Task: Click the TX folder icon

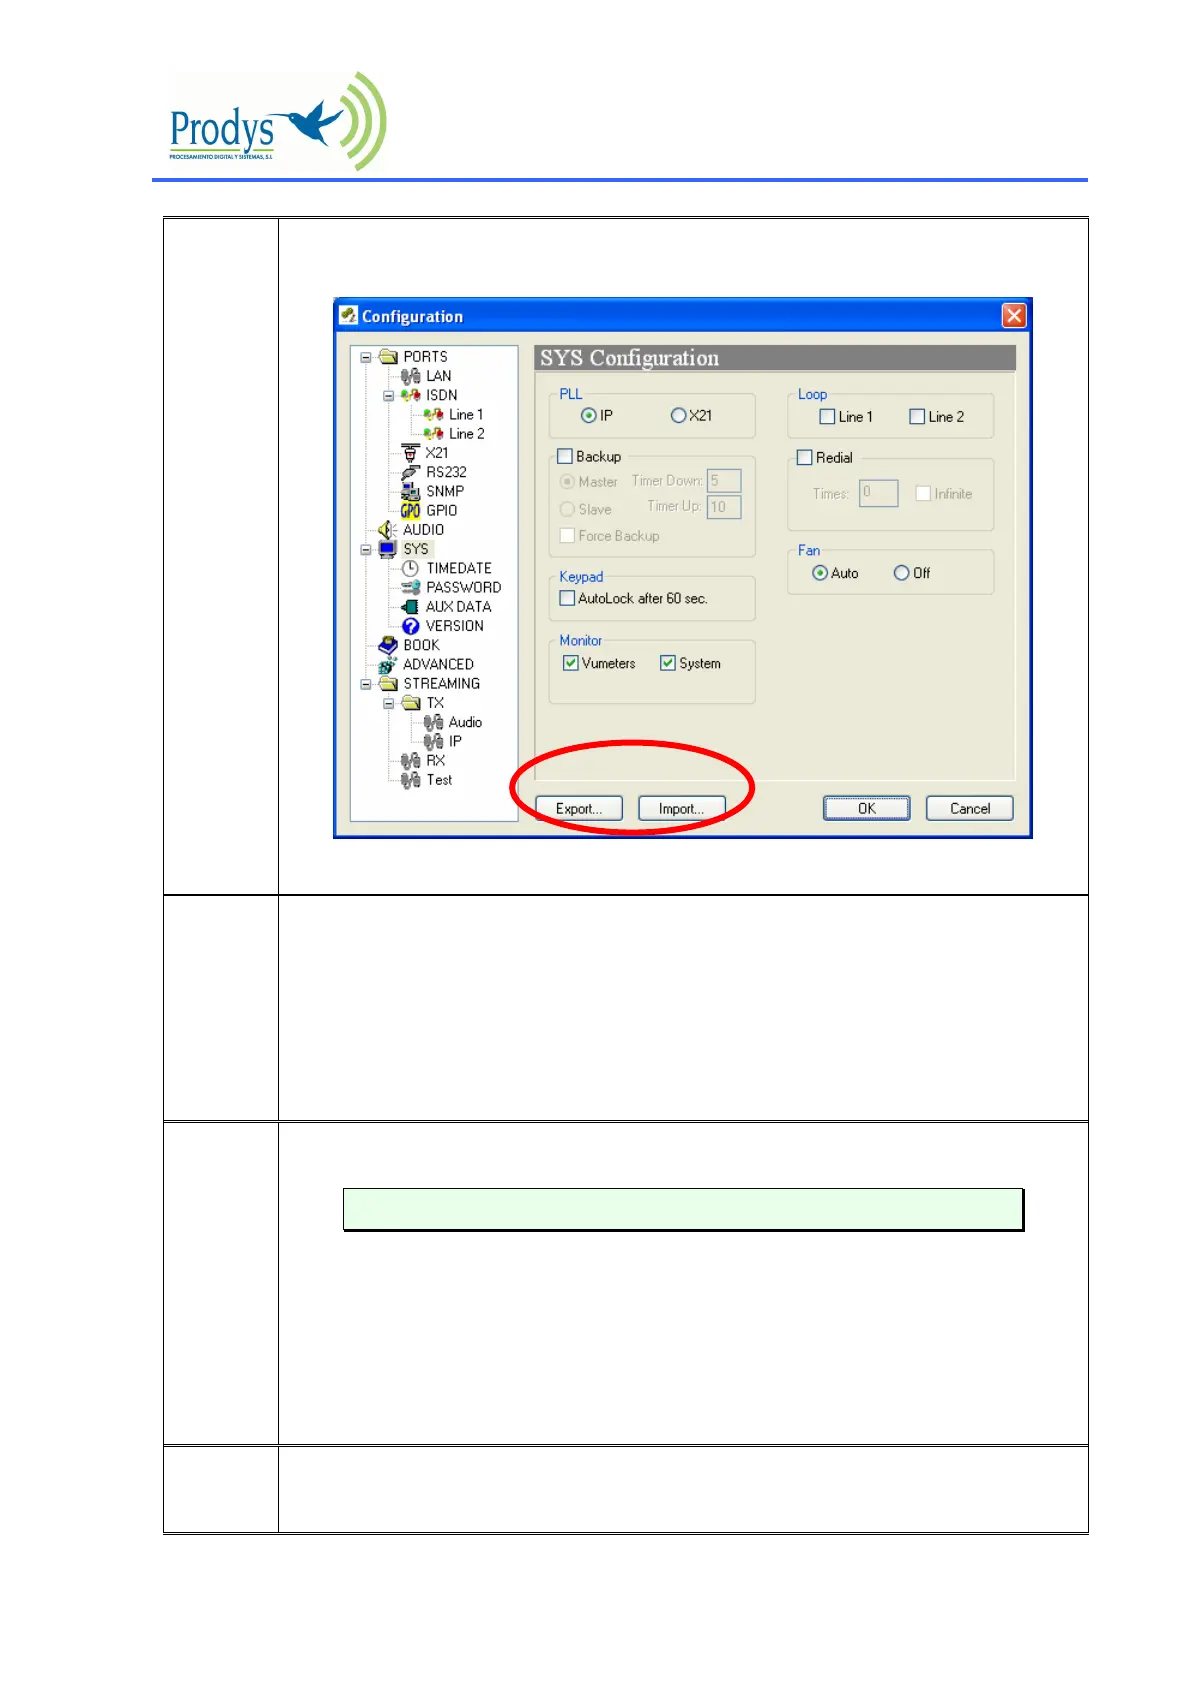Action: pos(411,703)
